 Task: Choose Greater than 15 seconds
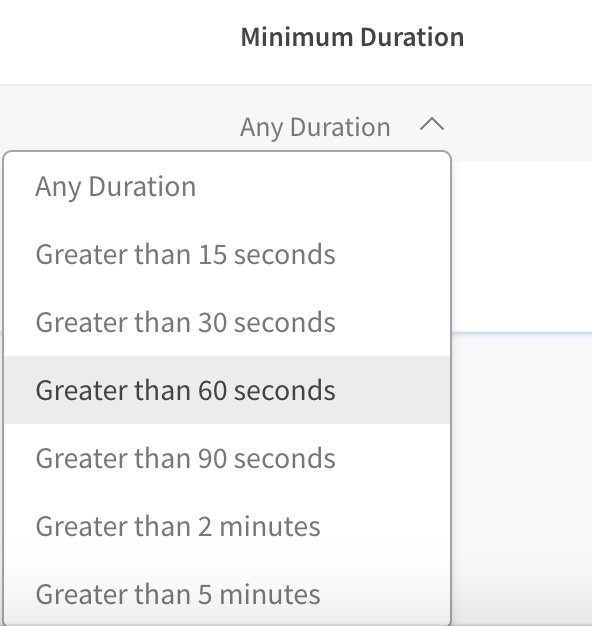(x=227, y=254)
